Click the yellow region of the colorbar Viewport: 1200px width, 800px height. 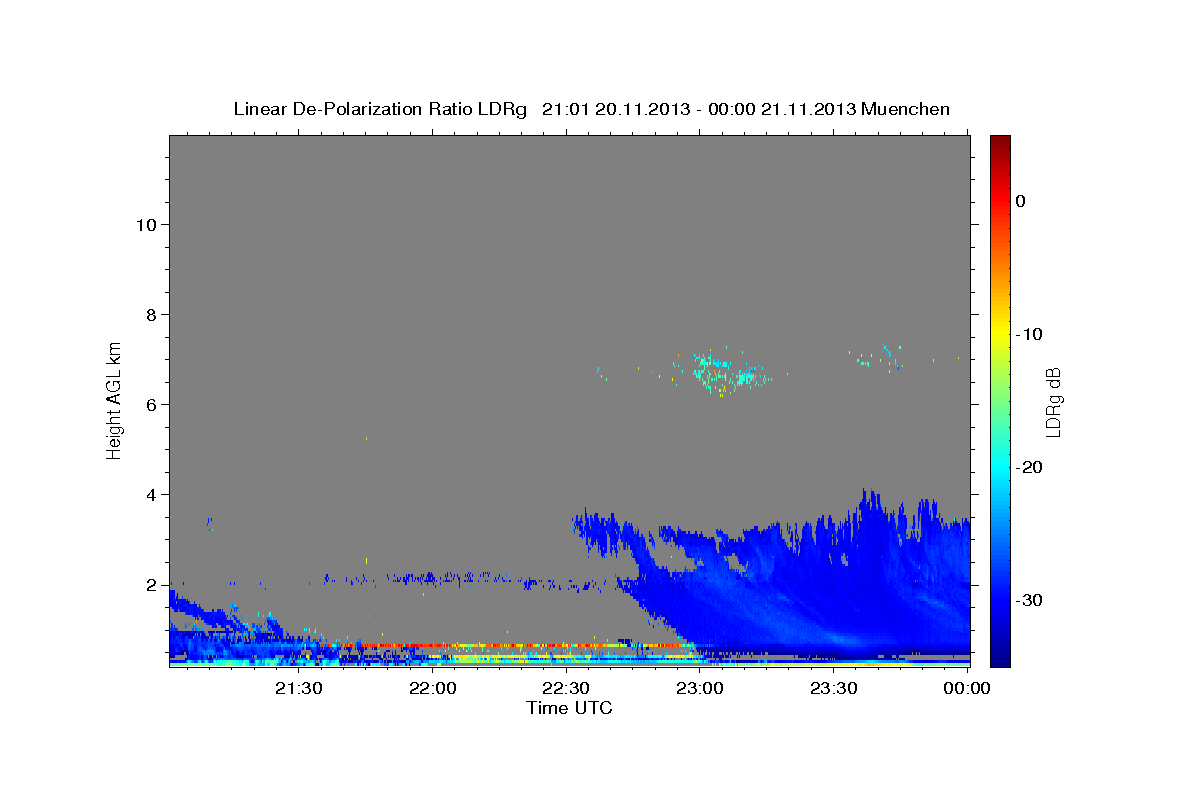tap(1000, 334)
